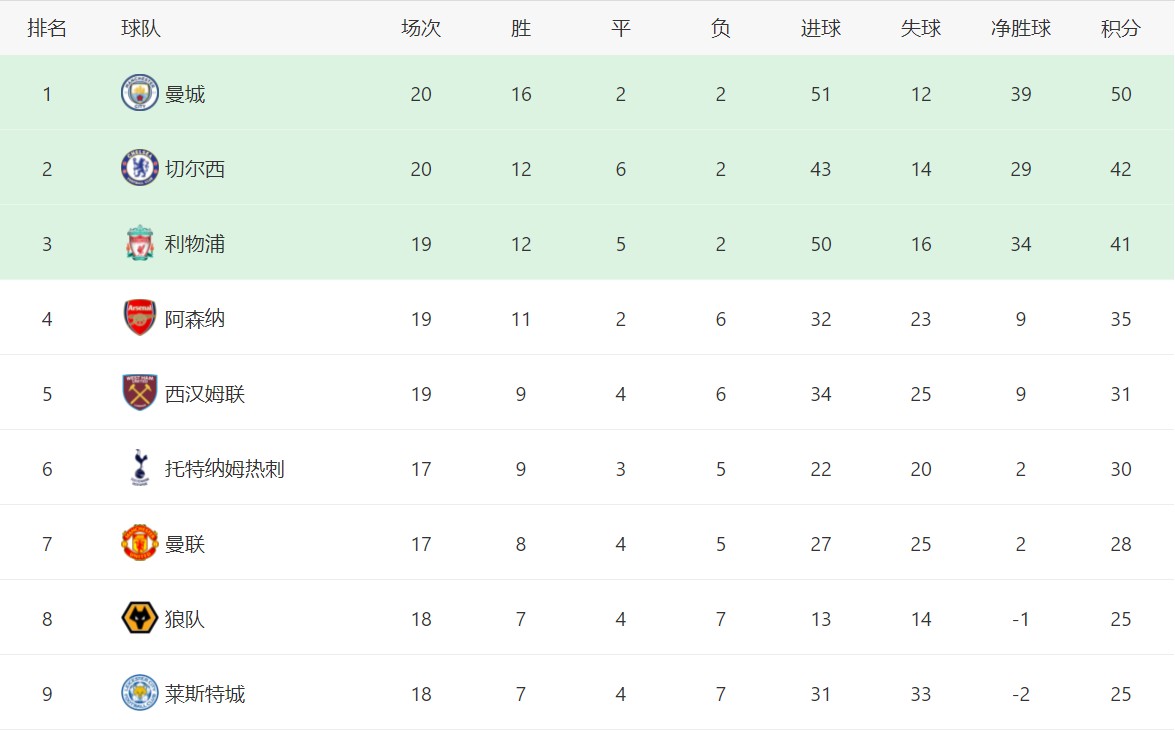Click the 积分 column header
Screen dimensions: 1175x730
[x=1120, y=29]
